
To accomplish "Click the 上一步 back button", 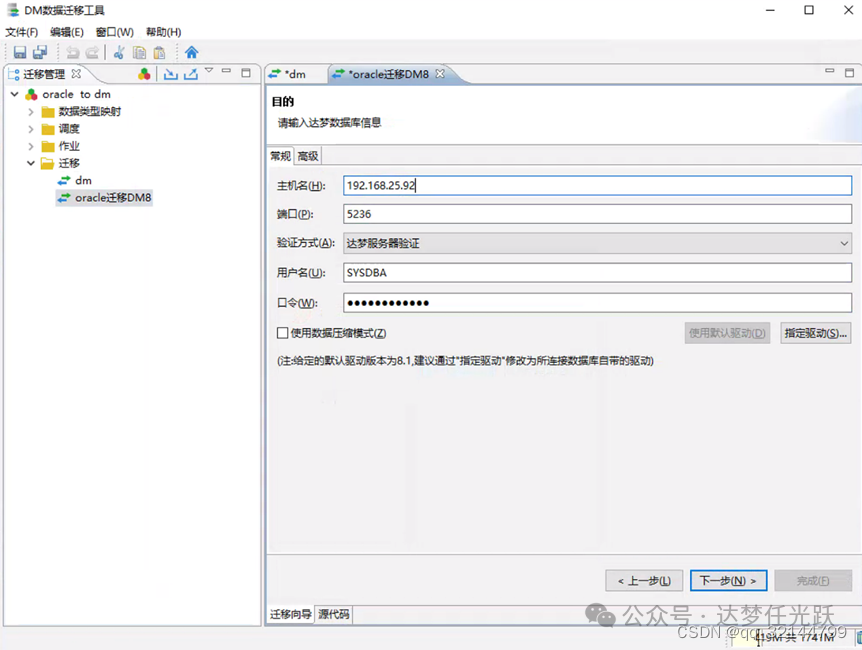I will 644,581.
